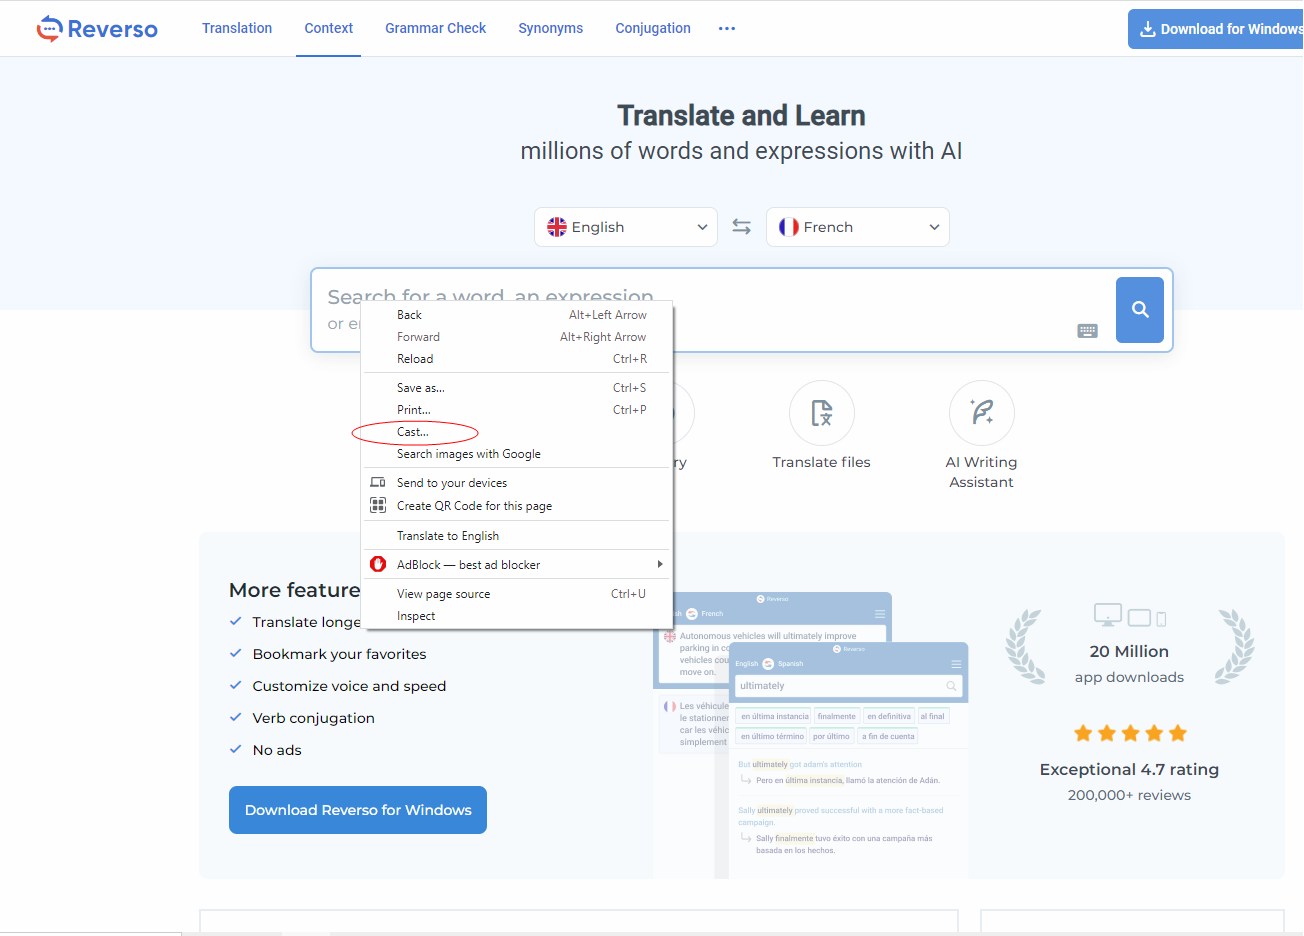1304x936 pixels.
Task: Click the 'Exceptional 4.7 rating' text
Action: (1129, 769)
